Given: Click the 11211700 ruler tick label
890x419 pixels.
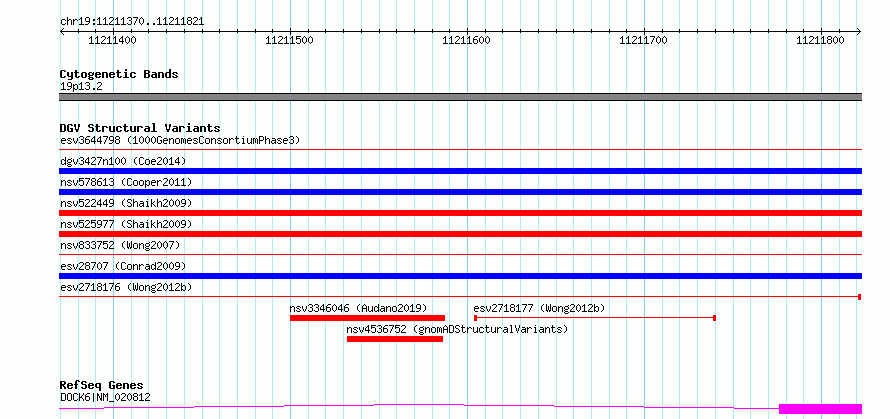Looking at the screenshot, I should tap(644, 40).
